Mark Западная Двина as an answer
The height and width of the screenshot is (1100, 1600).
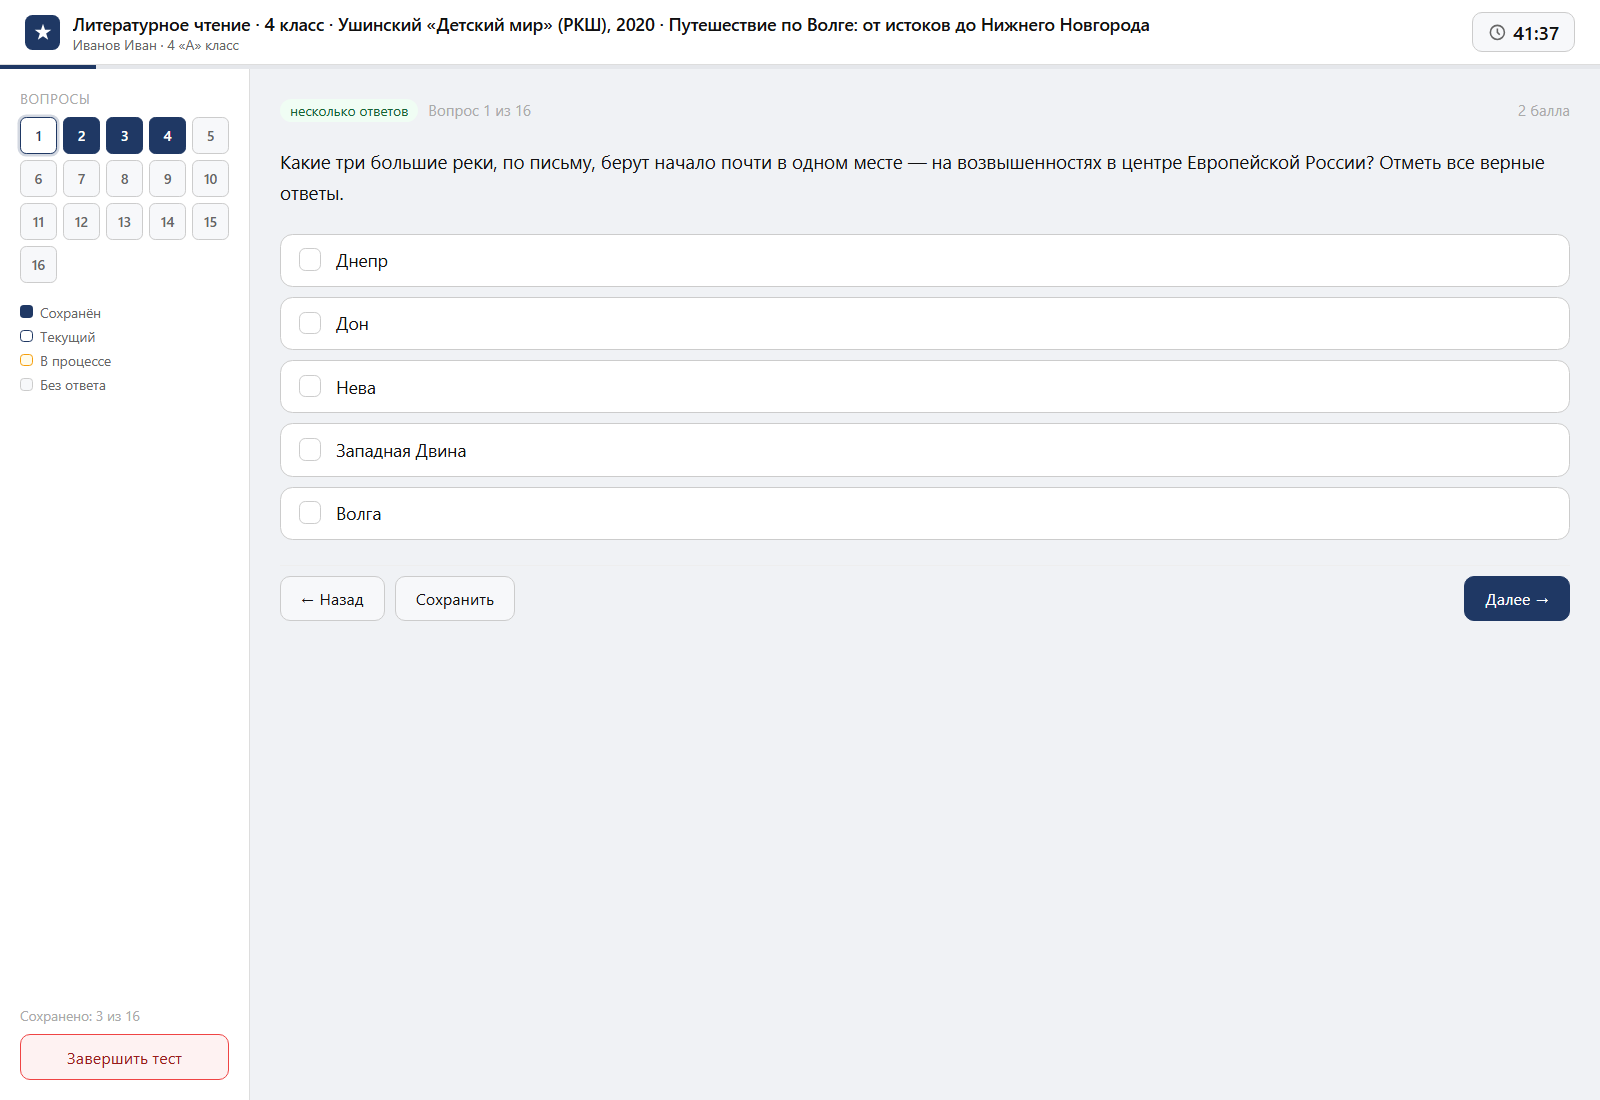[x=310, y=450]
